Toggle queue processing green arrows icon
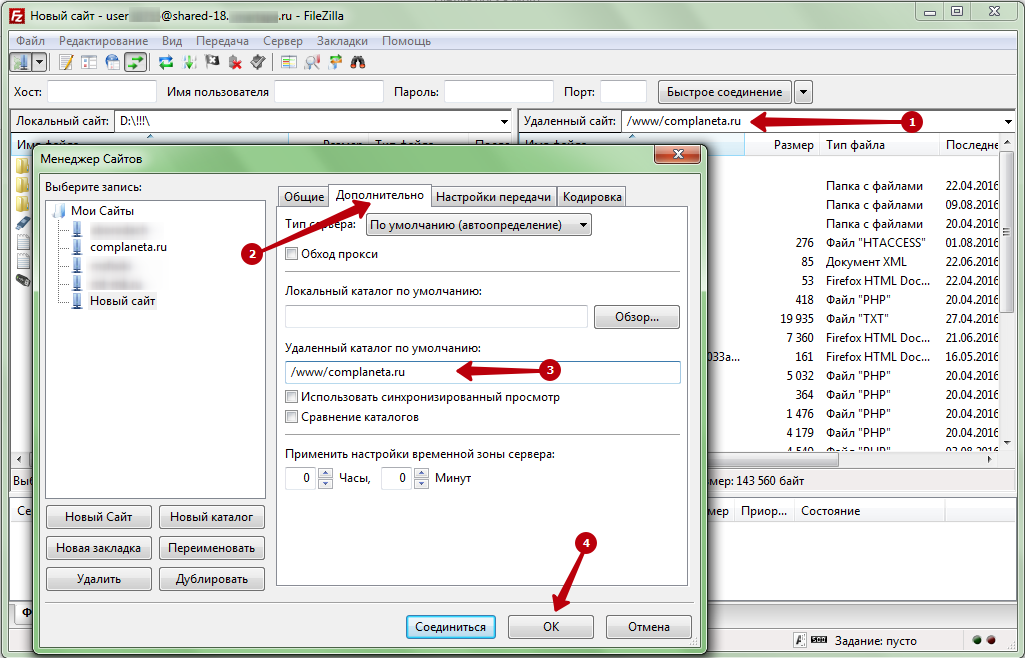Viewport: 1025px width, 658px height. tap(190, 62)
